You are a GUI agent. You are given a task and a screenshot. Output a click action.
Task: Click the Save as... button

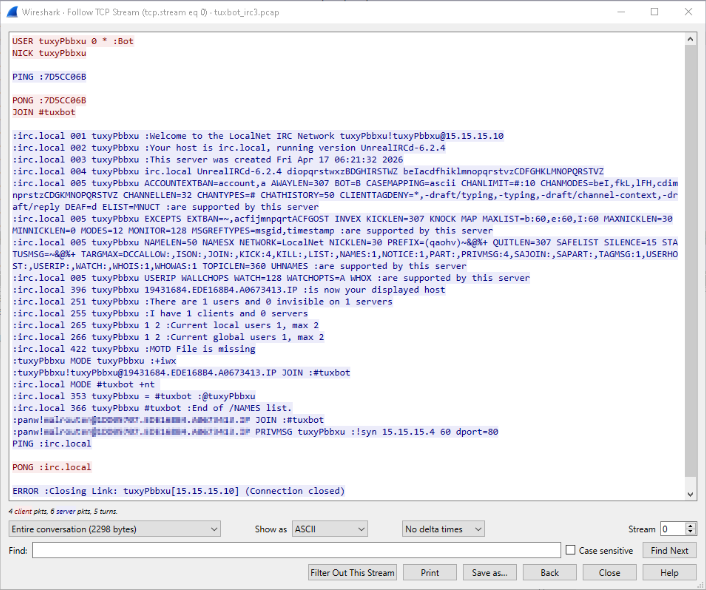pos(489,572)
